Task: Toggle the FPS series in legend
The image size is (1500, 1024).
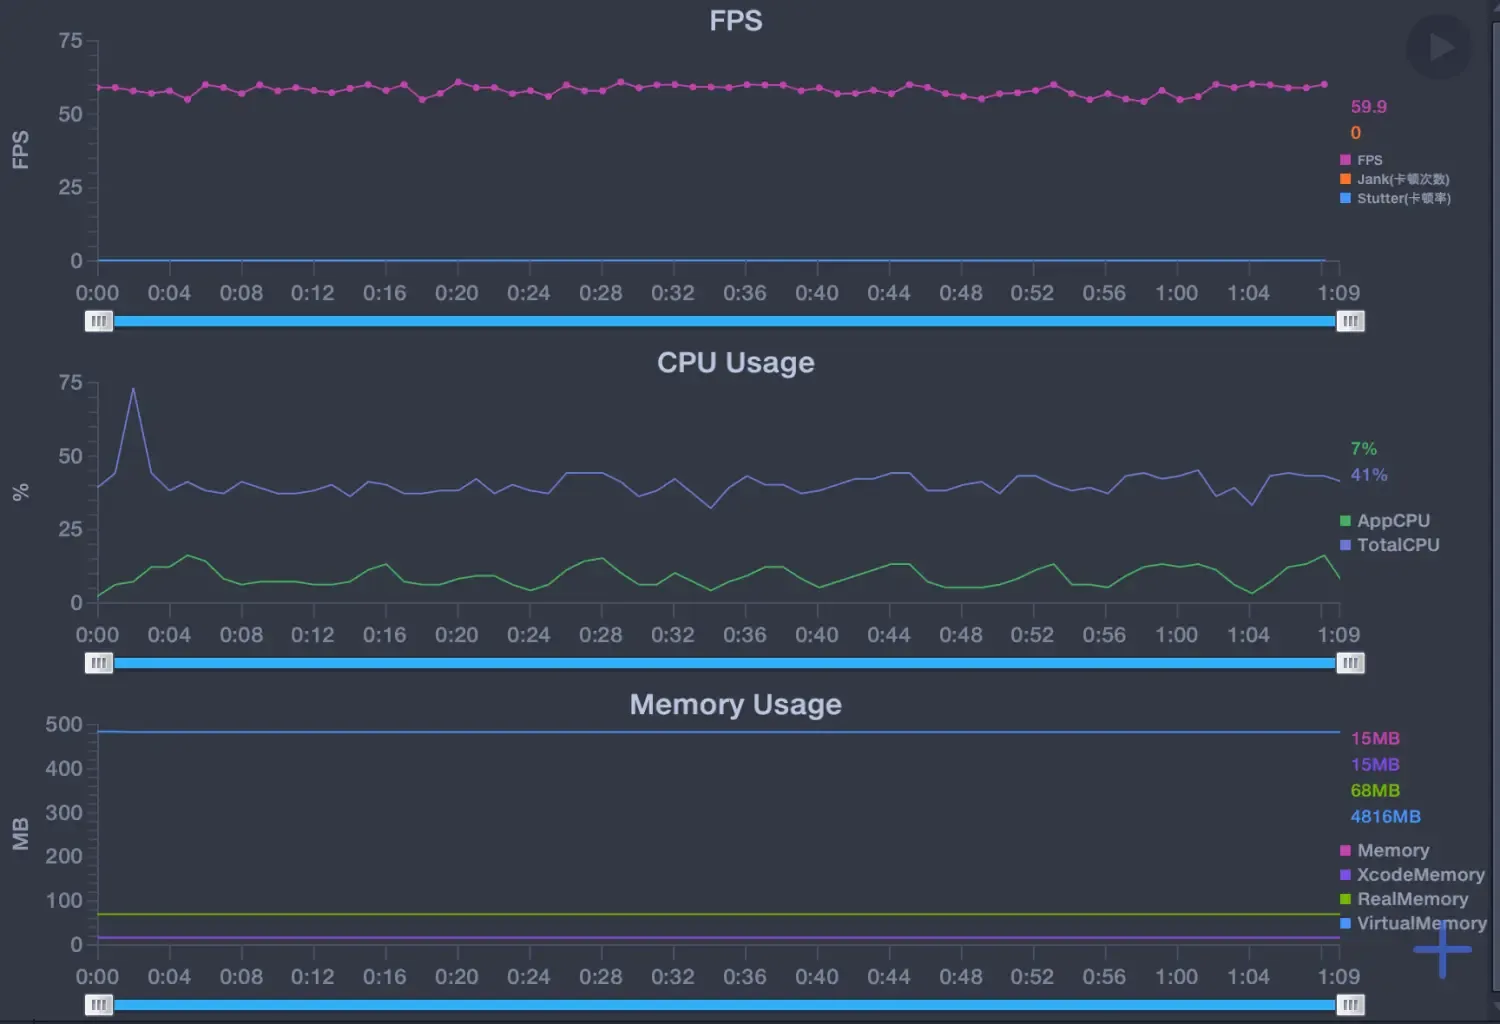Action: click(1369, 160)
